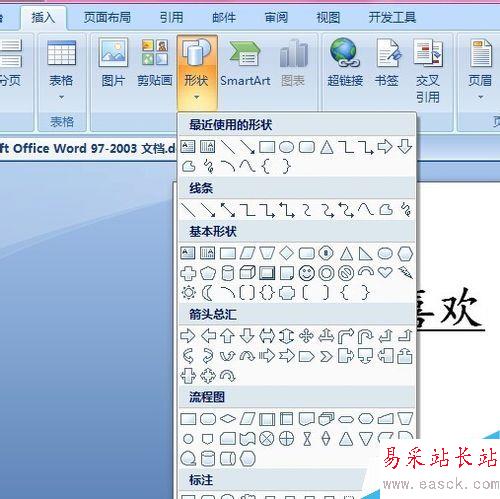Image resolution: width=500 pixels, height=499 pixels.
Task: Select left arrow in 箭头总汇
Action: pos(208,336)
